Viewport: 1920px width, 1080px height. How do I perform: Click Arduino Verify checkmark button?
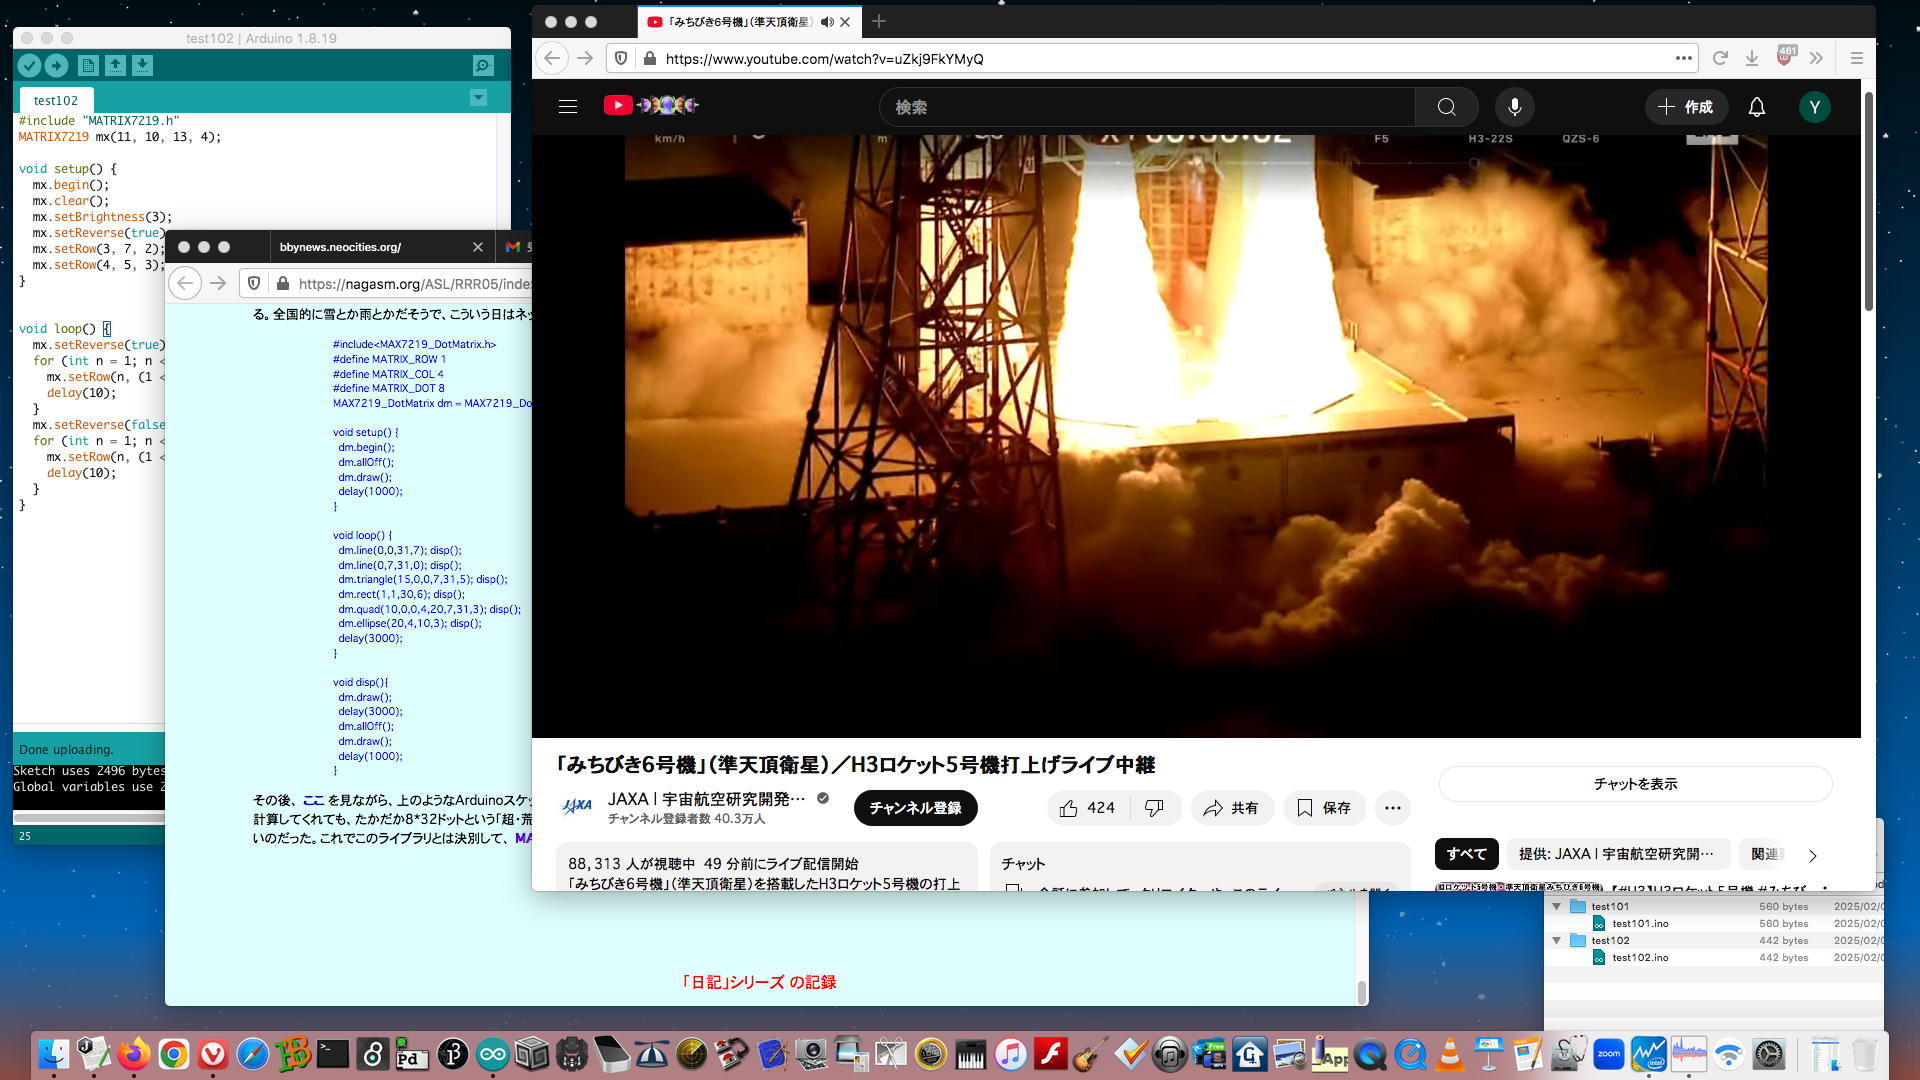[29, 66]
